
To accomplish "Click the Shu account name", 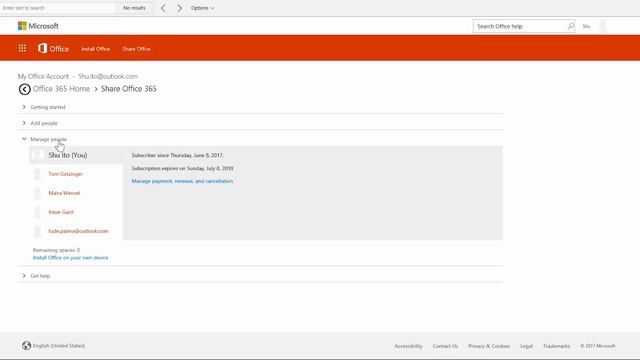I will [x=587, y=26].
